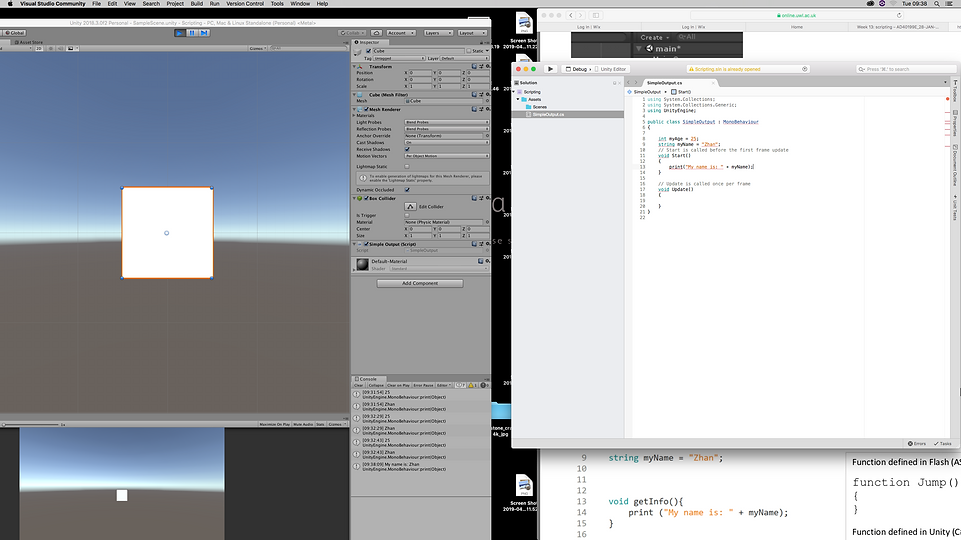Toggle console error messages filter
The height and width of the screenshot is (540, 961).
(x=484, y=386)
